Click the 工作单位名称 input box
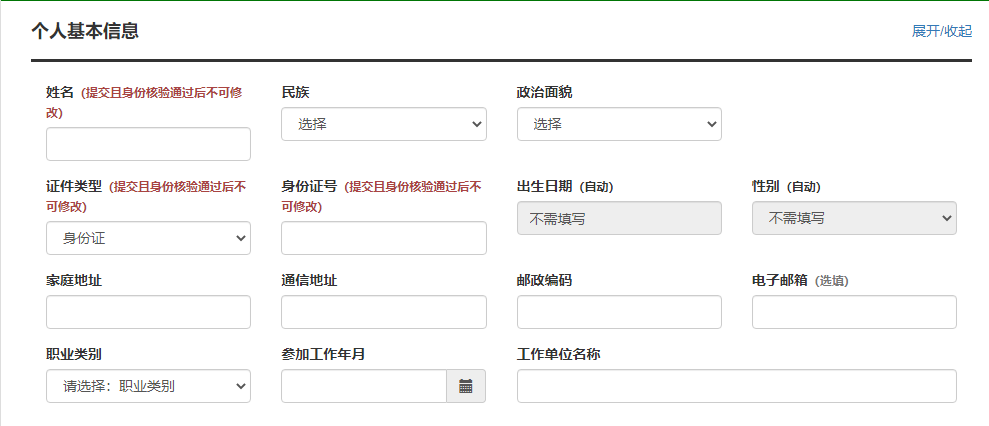Viewport: 989px width, 426px height. tap(736, 386)
